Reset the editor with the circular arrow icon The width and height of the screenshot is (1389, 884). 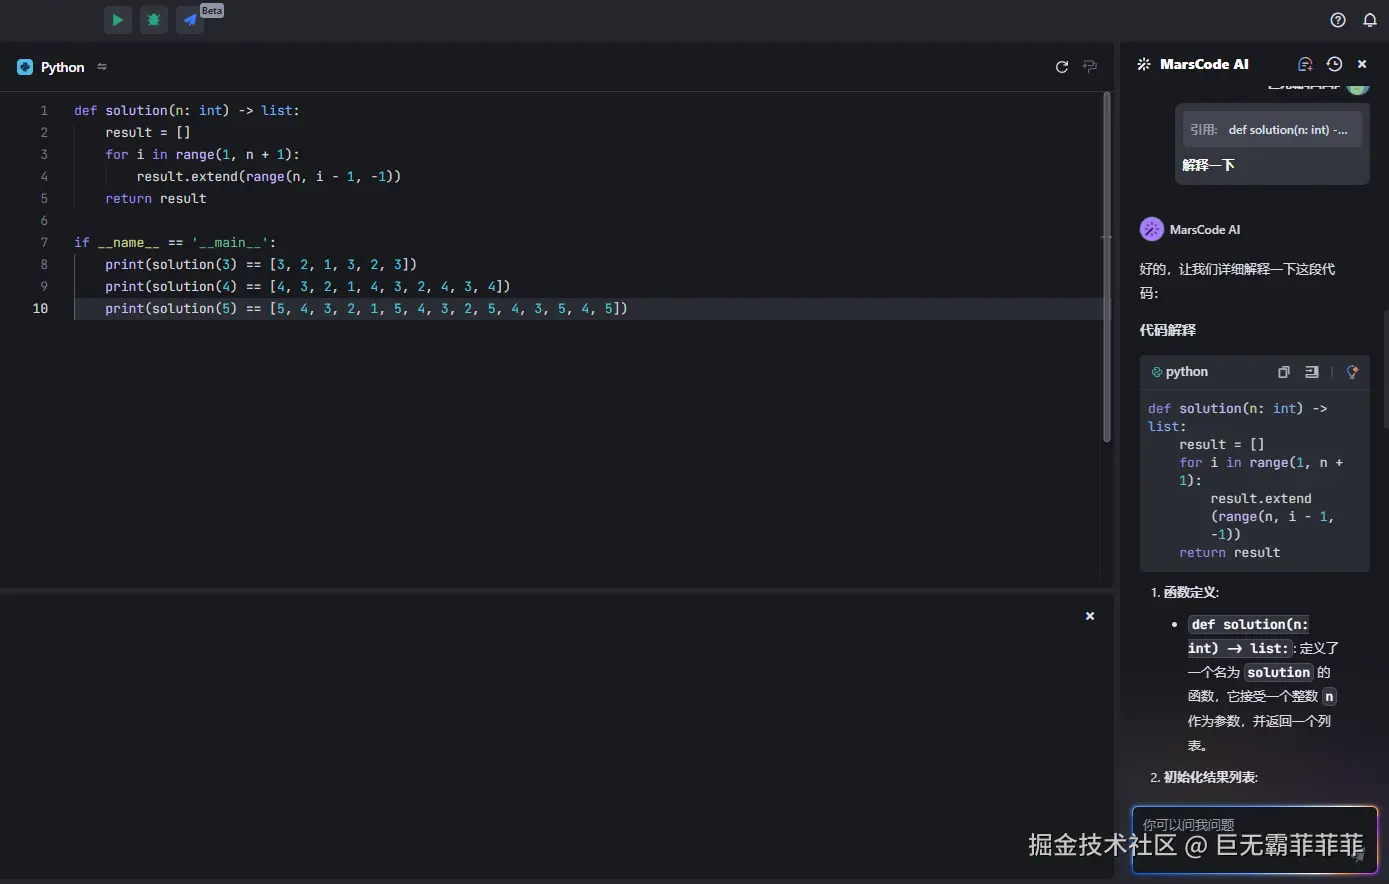(x=1061, y=66)
